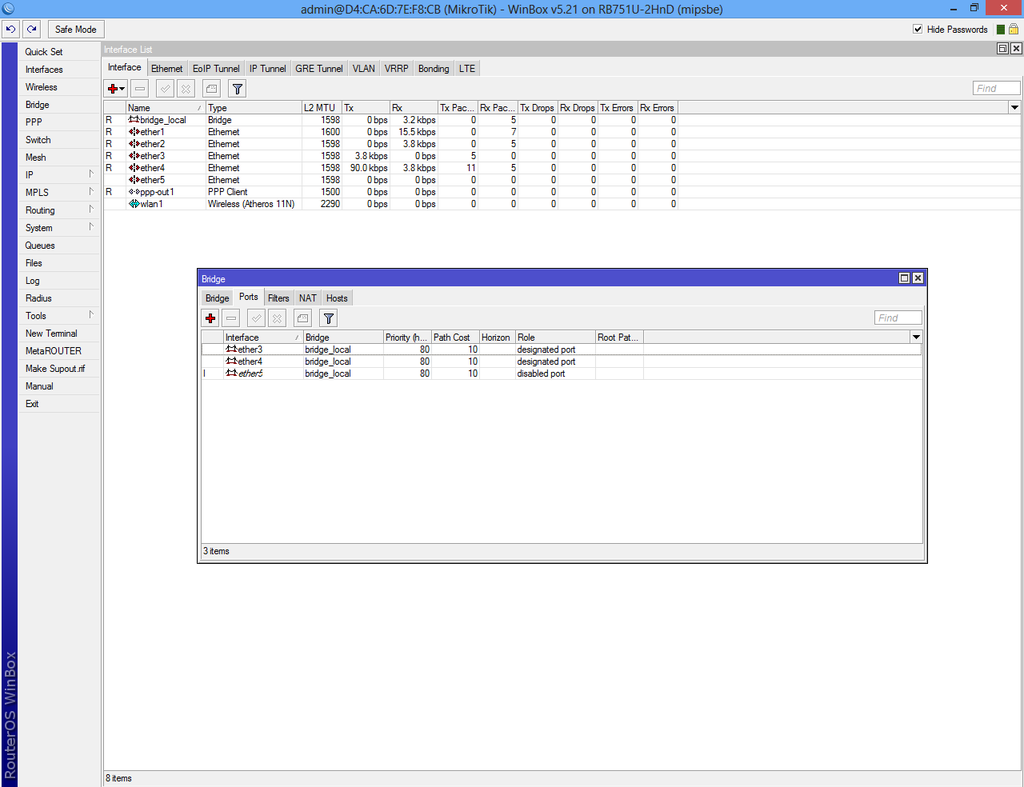Click the Find input field in Bridge window
The height and width of the screenshot is (787, 1024).
click(x=898, y=317)
